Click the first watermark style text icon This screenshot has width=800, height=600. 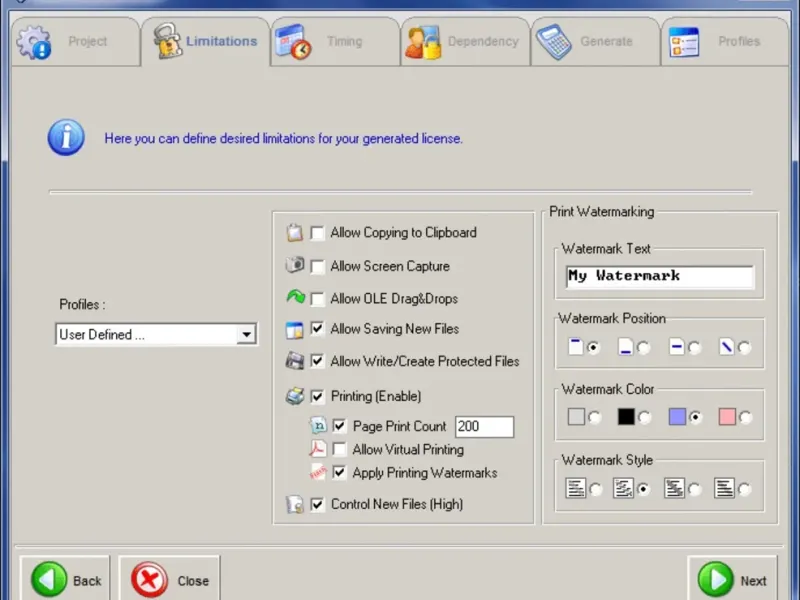pyautogui.click(x=576, y=488)
